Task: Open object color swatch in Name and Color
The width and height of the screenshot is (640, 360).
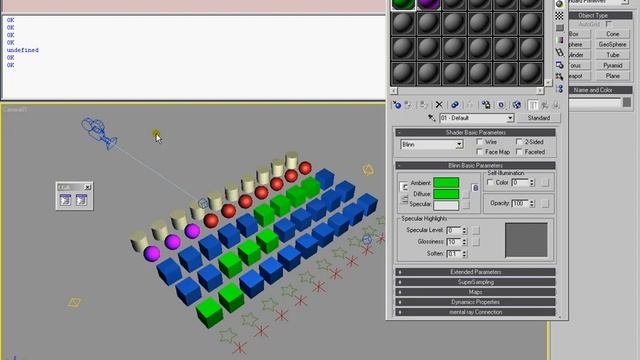Action: click(x=627, y=102)
